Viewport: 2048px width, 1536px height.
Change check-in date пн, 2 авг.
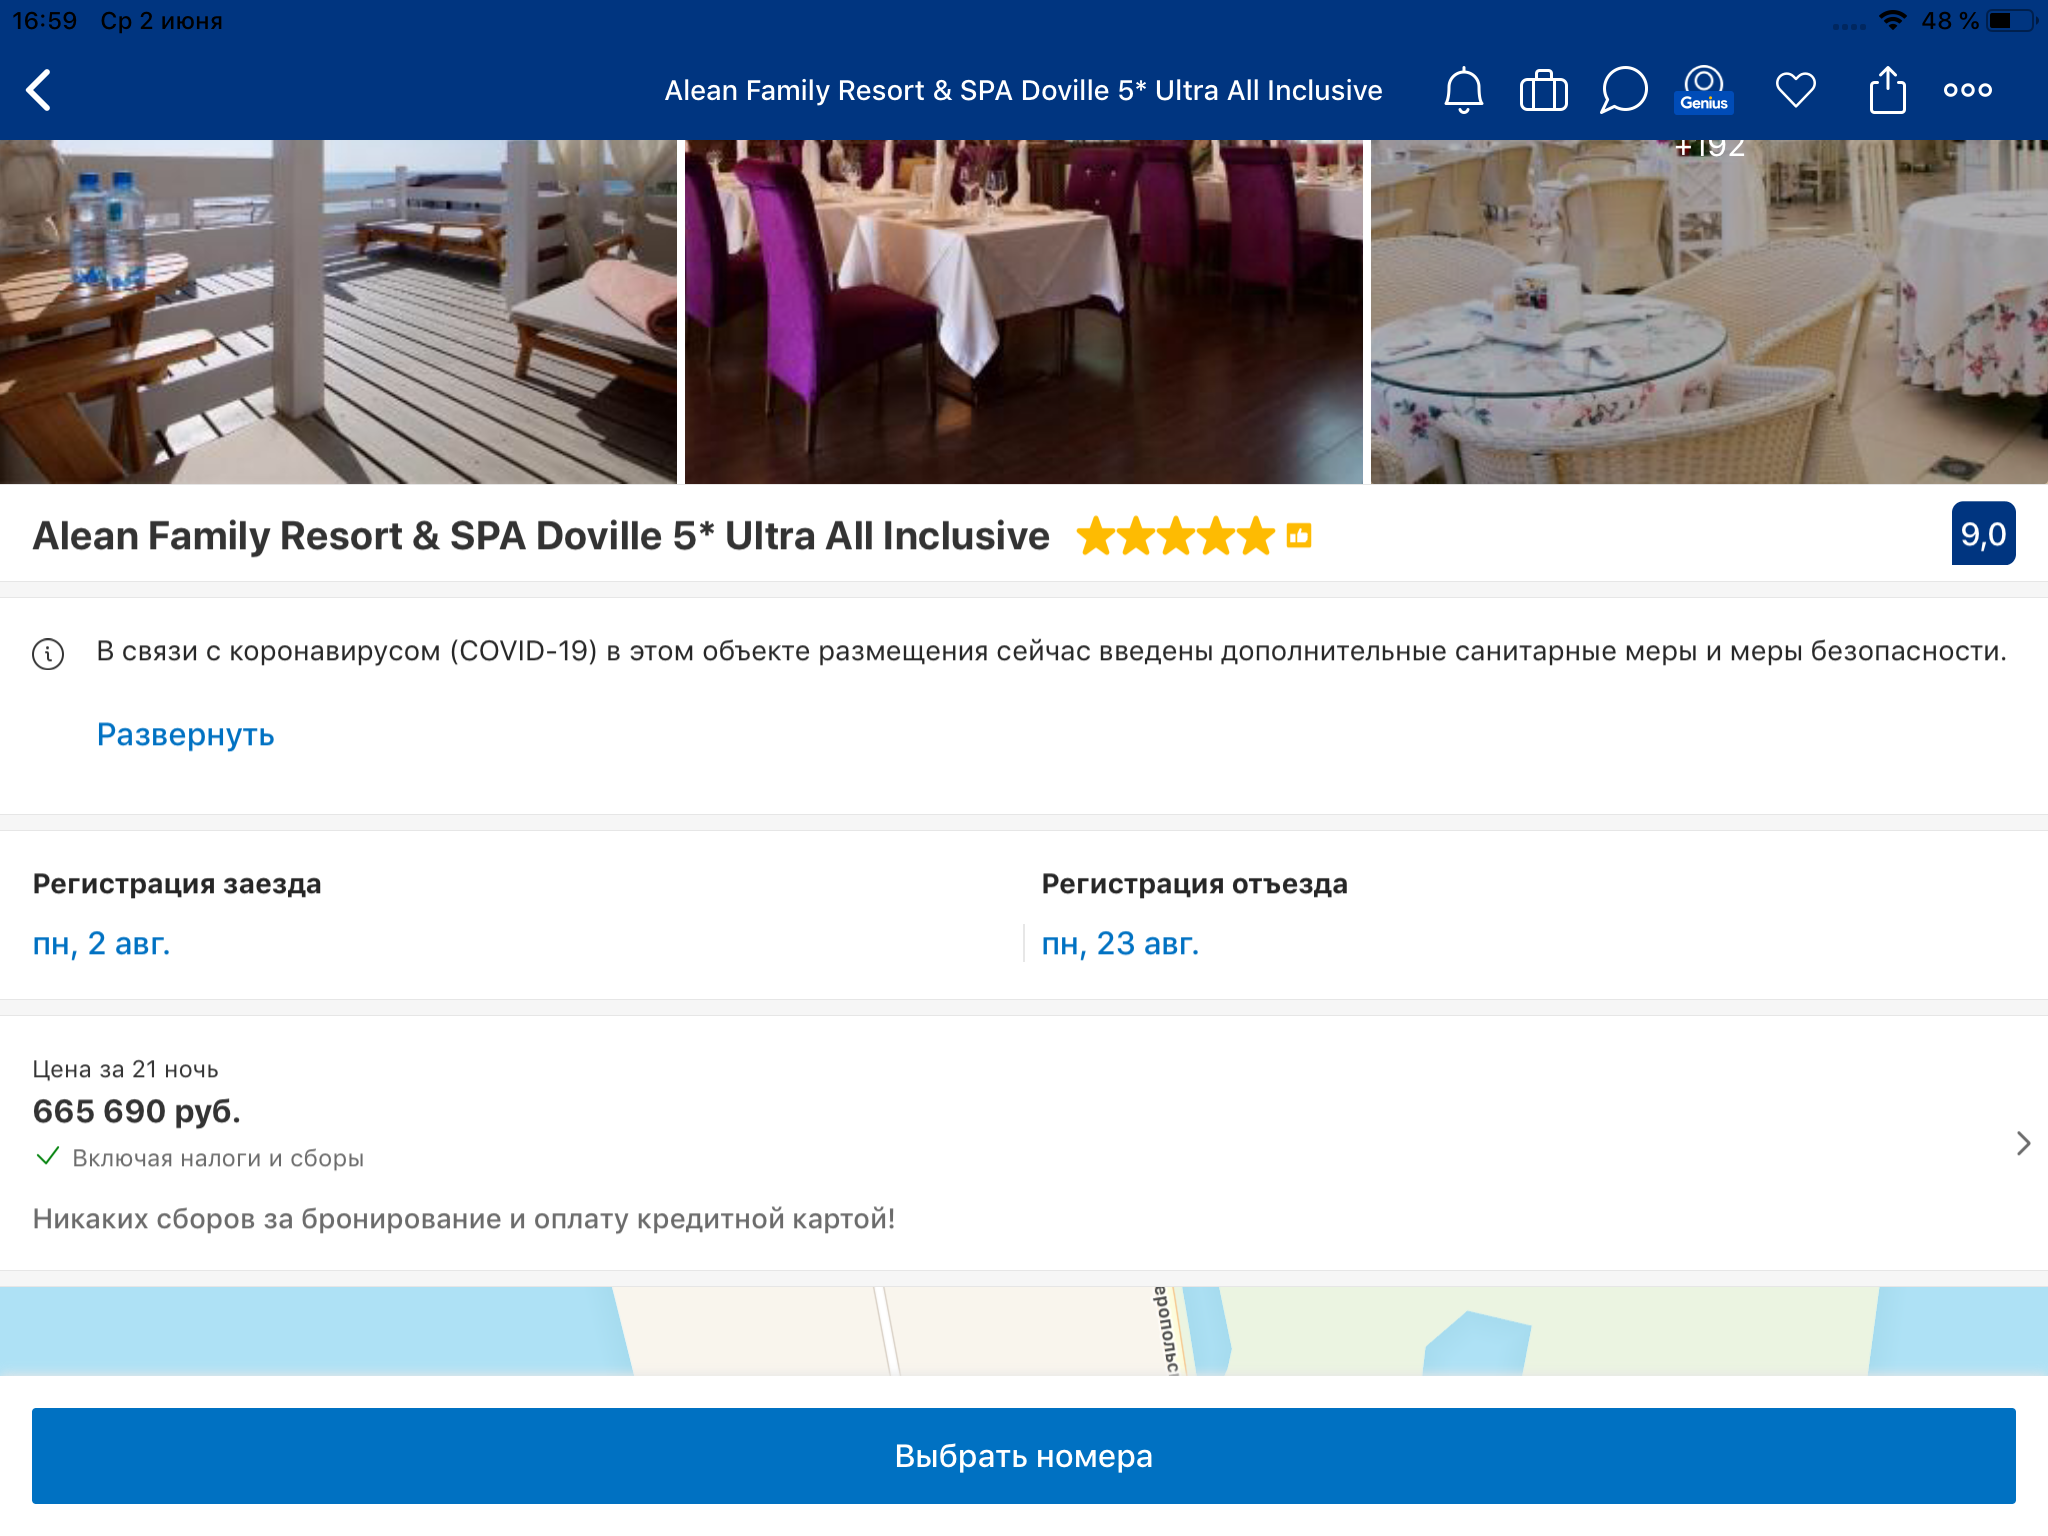click(x=102, y=943)
